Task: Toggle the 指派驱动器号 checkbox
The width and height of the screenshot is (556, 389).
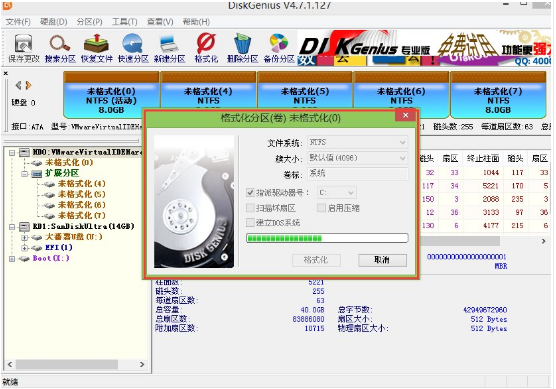Action: (x=250, y=193)
